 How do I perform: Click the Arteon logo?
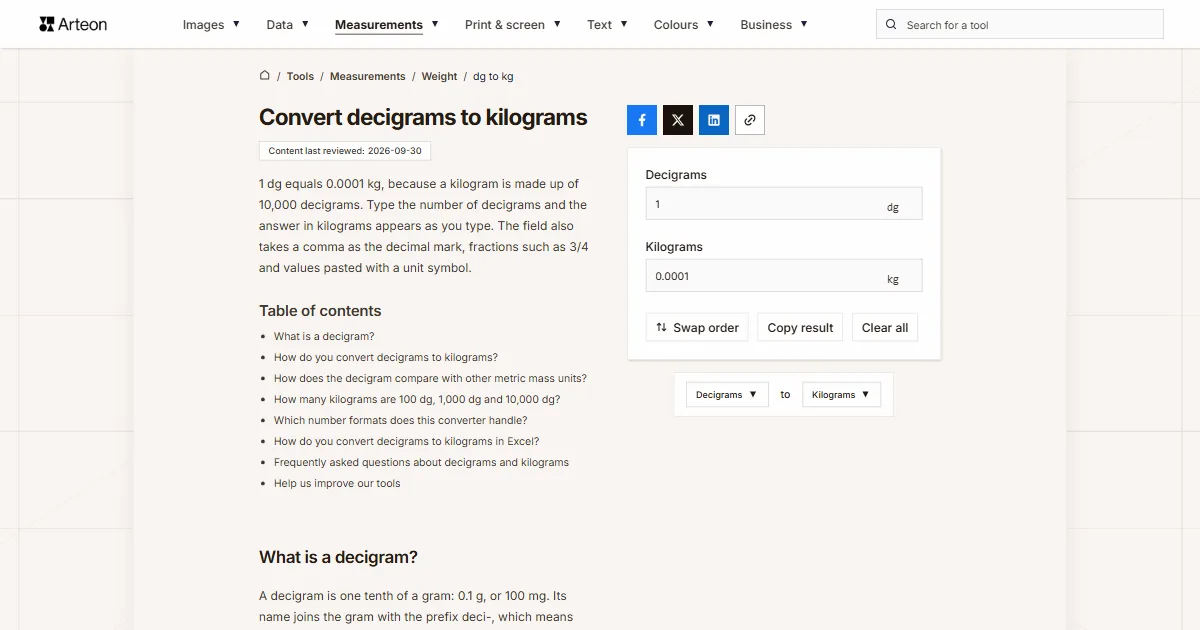(x=73, y=24)
